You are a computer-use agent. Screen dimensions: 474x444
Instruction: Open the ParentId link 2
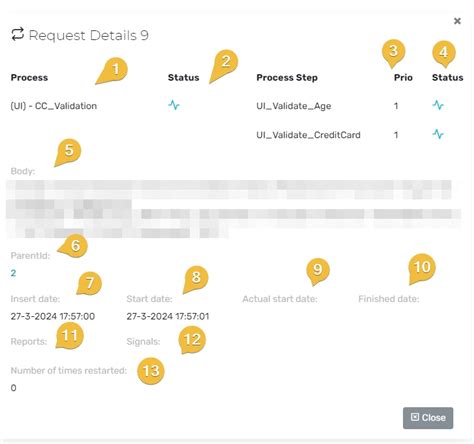(13, 273)
